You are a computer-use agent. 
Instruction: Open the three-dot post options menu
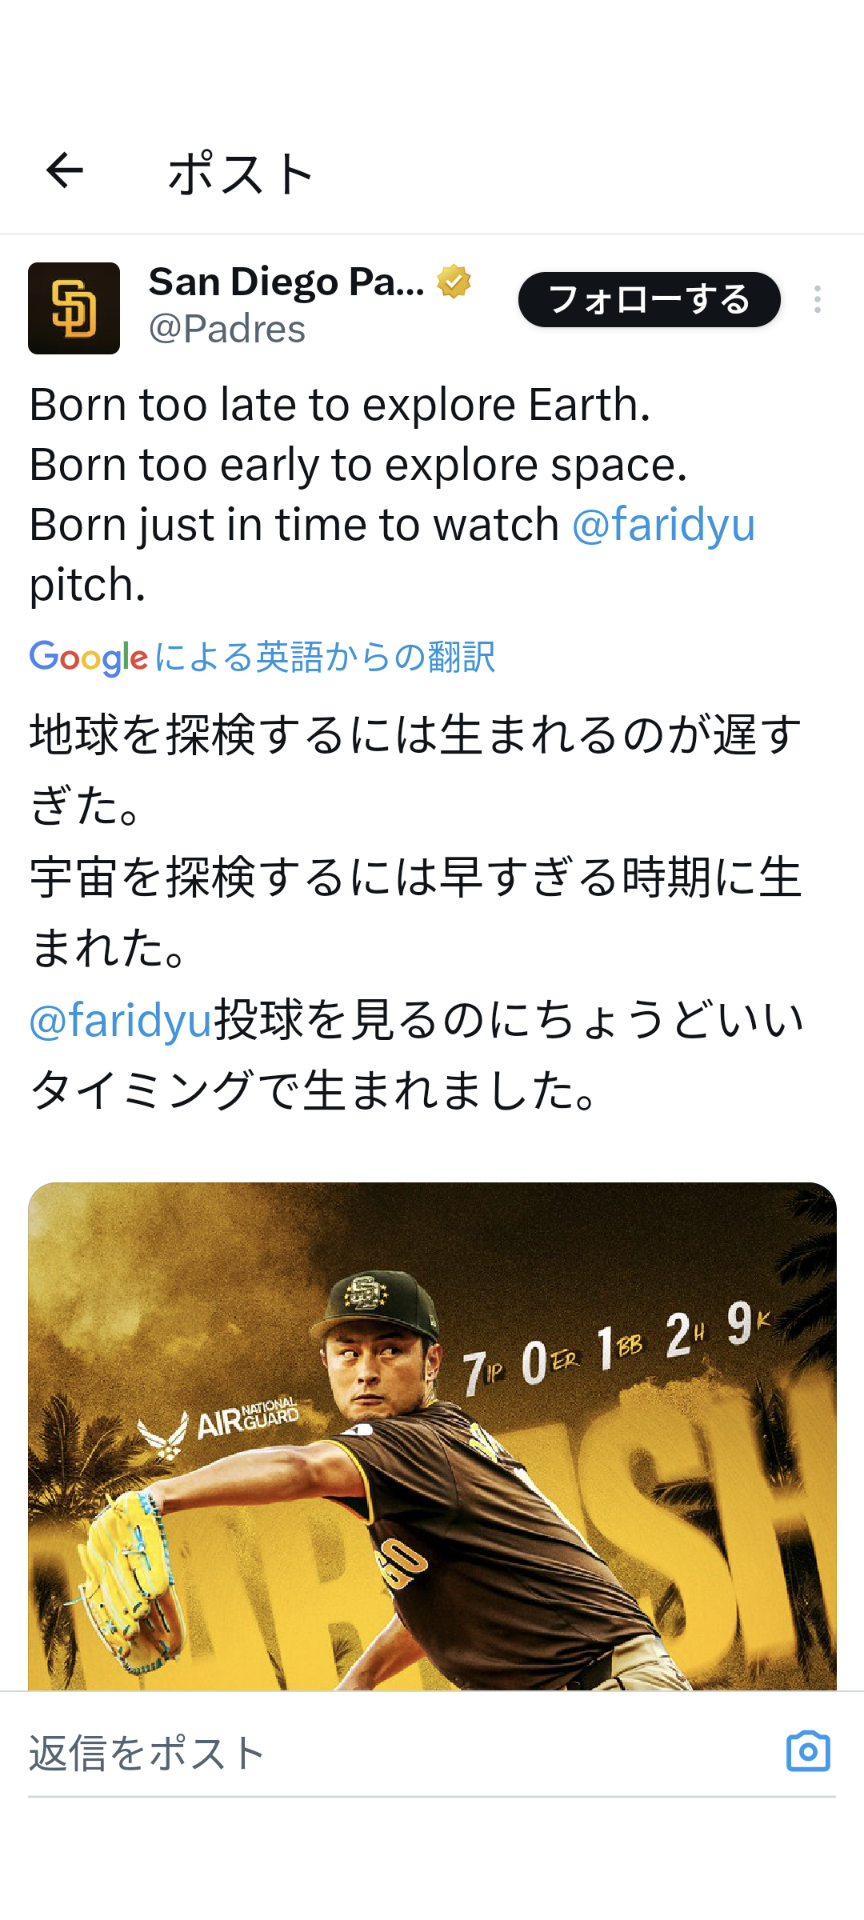click(817, 300)
